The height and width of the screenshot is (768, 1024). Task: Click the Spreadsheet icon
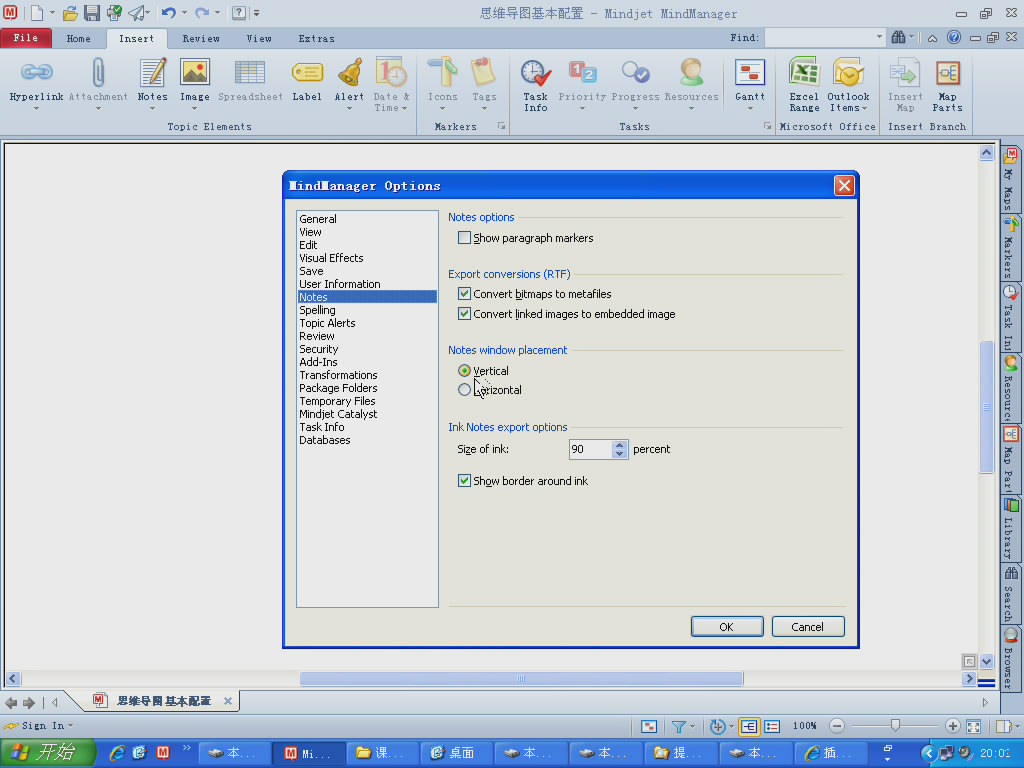(249, 72)
